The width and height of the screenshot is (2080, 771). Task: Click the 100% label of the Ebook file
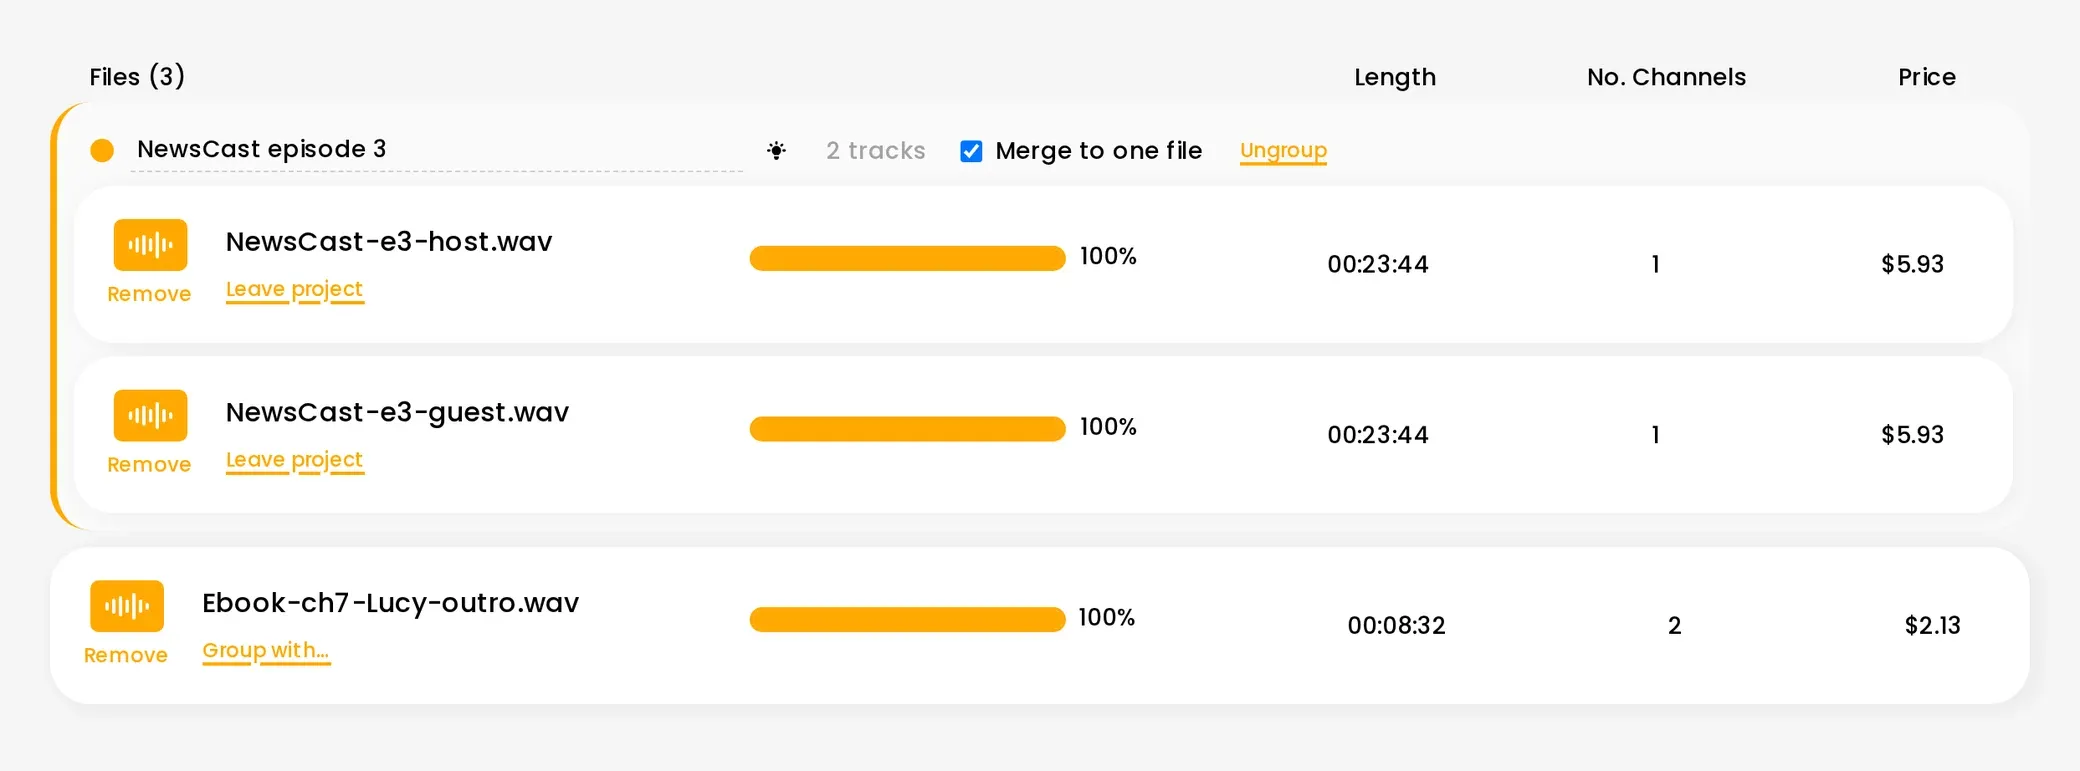[1107, 618]
